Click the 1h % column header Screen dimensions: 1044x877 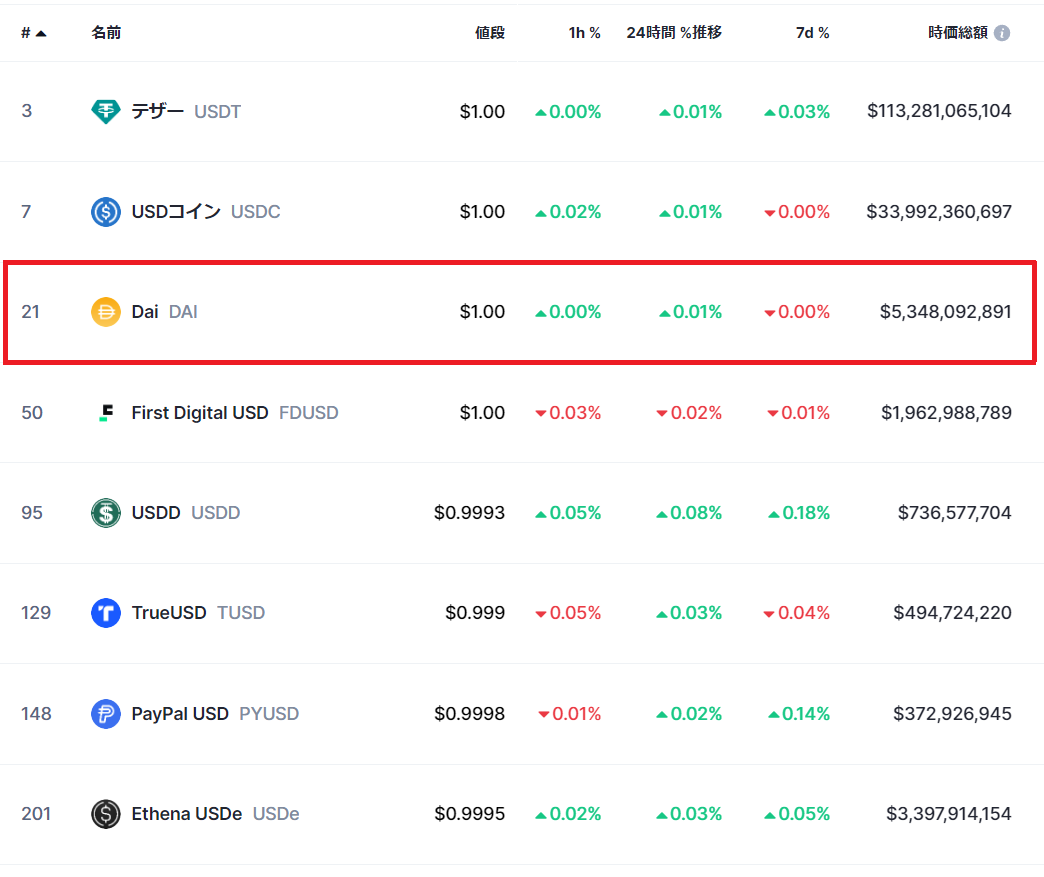584,32
